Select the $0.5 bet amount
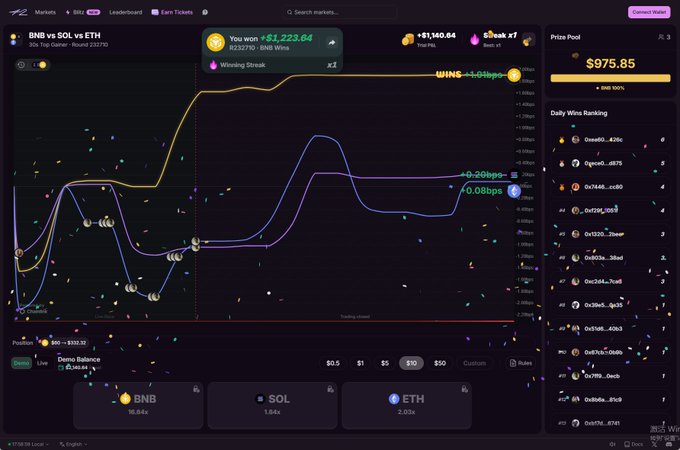The height and width of the screenshot is (450, 680). pyautogui.click(x=333, y=363)
